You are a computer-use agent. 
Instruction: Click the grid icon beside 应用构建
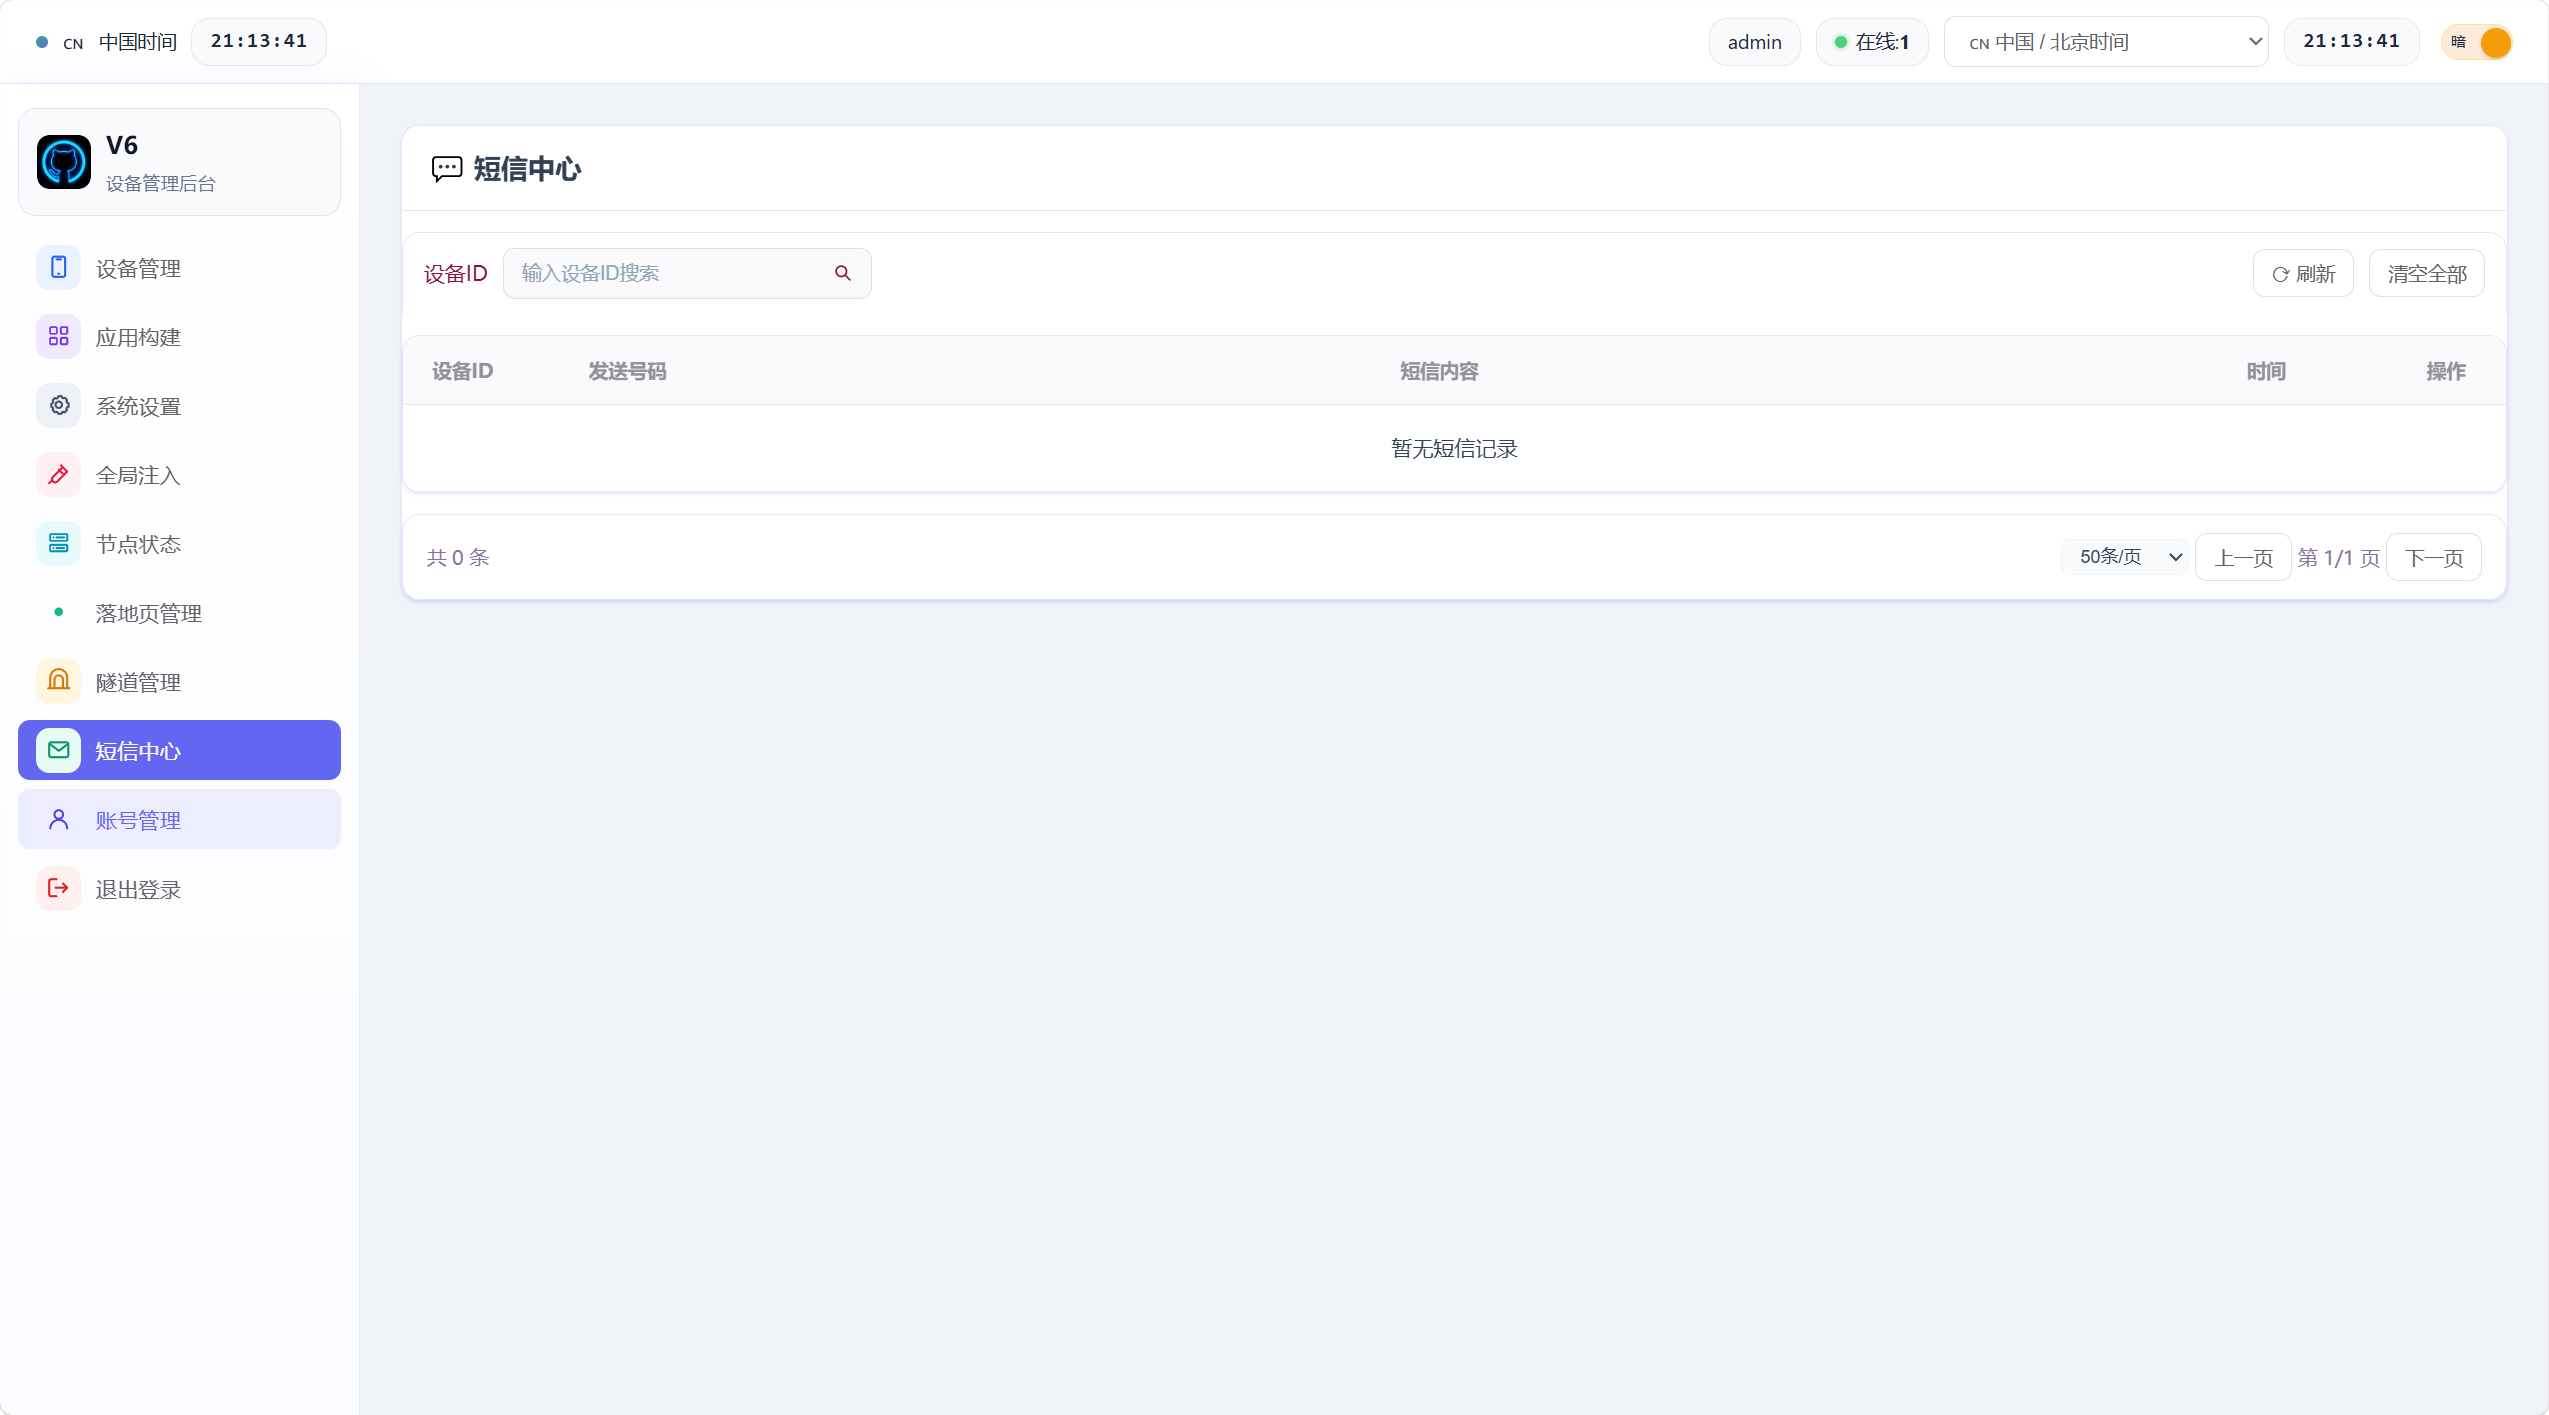tap(59, 337)
